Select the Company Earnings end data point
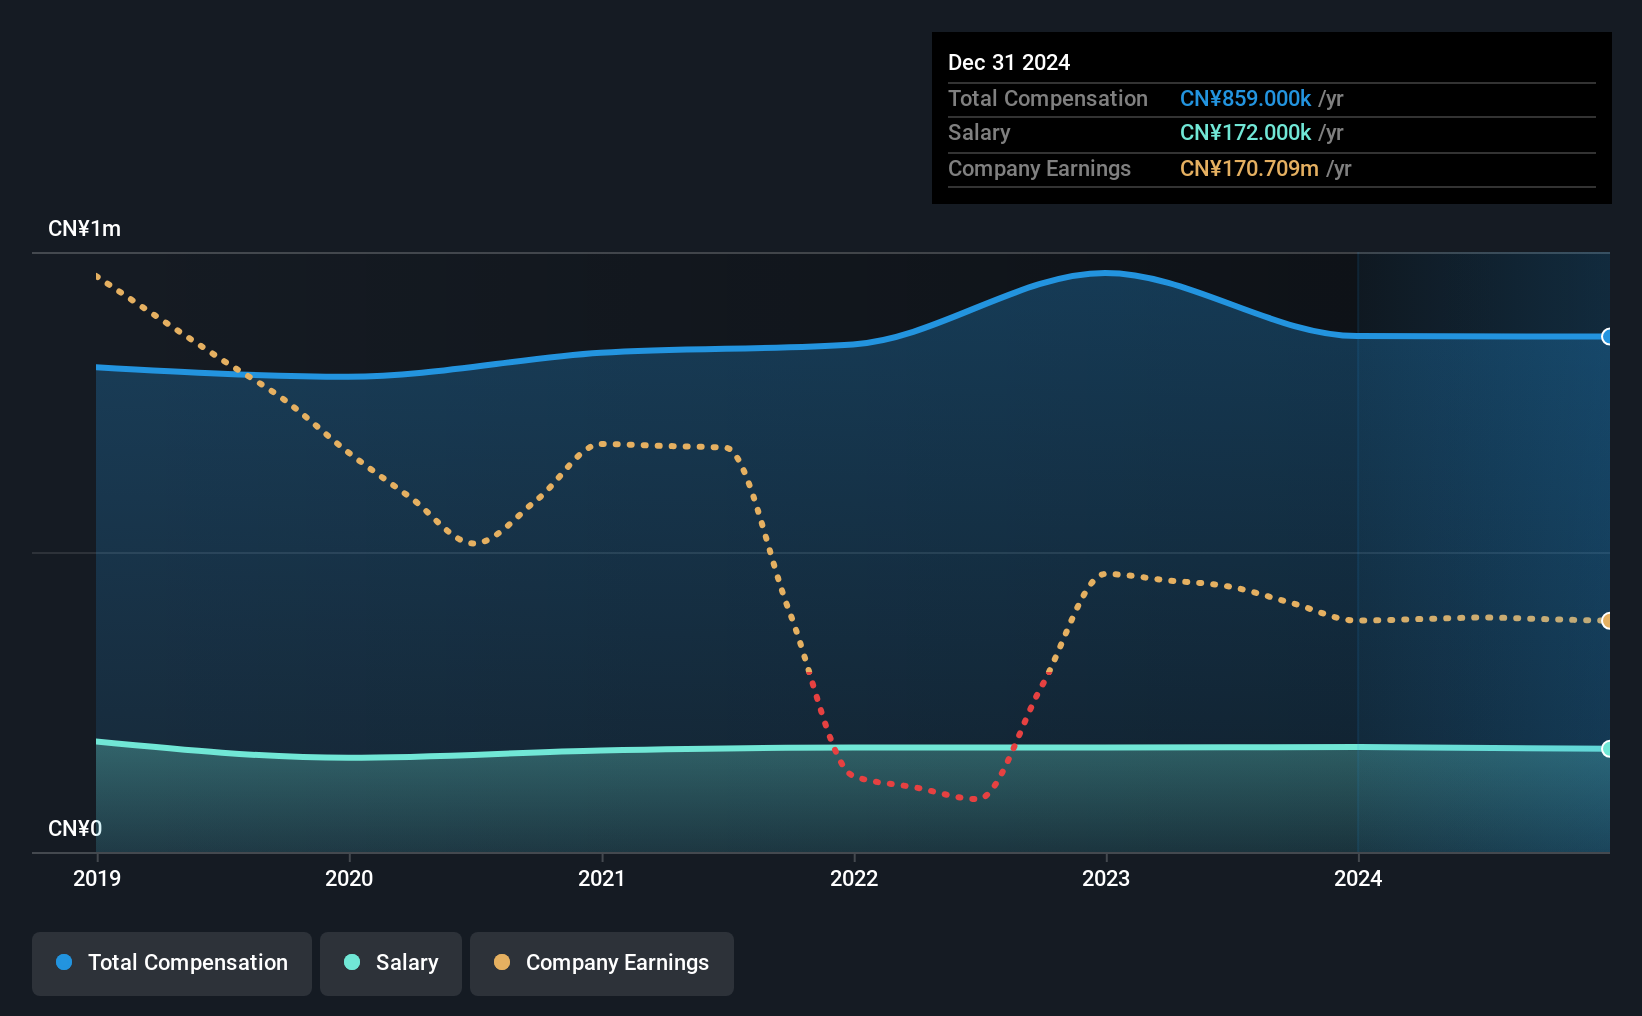1642x1016 pixels. [1607, 621]
